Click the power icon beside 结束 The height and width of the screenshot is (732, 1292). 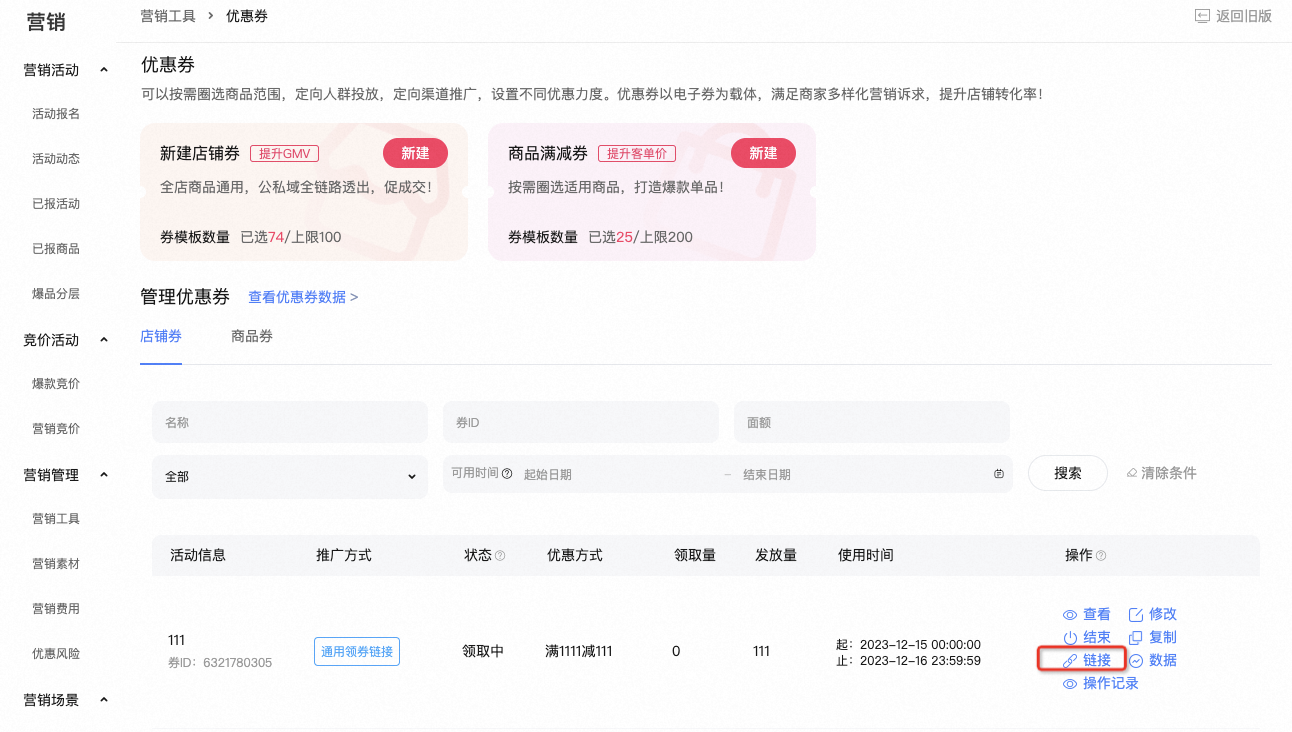[1070, 638]
